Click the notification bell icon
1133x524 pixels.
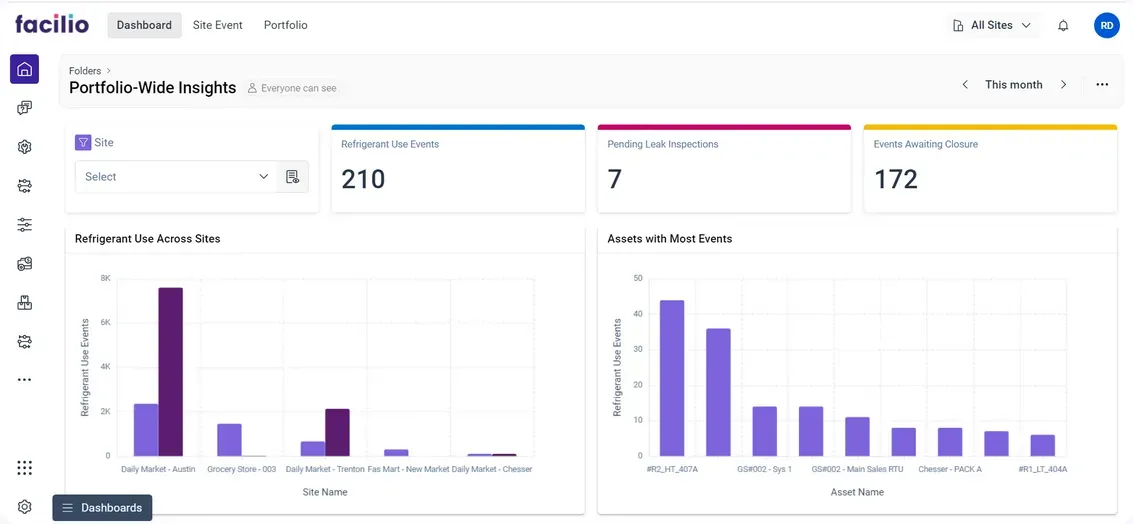[x=1063, y=26]
